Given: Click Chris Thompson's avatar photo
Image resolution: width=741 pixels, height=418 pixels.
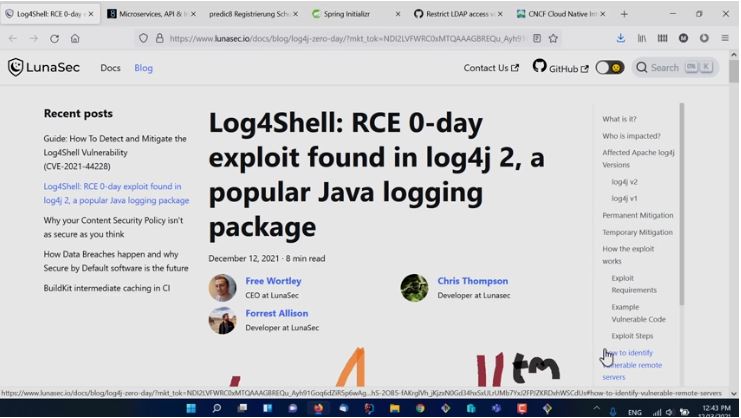Looking at the screenshot, I should point(414,288).
